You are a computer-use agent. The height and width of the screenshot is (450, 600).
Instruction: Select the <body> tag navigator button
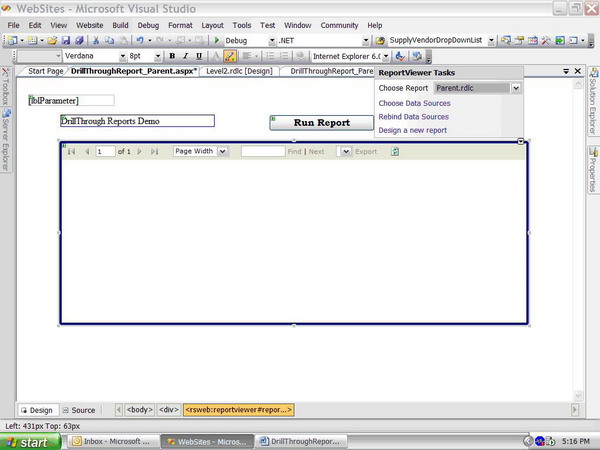click(x=140, y=410)
